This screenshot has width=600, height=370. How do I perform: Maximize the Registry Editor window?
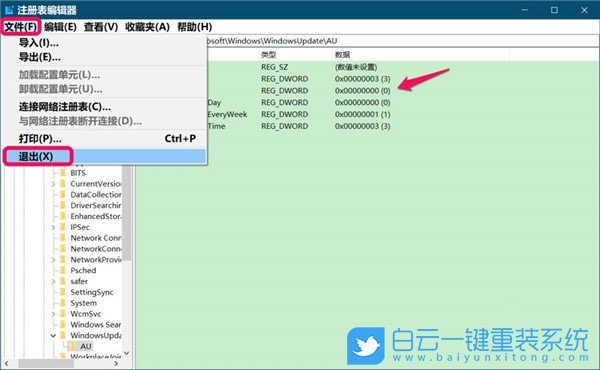[x=554, y=10]
